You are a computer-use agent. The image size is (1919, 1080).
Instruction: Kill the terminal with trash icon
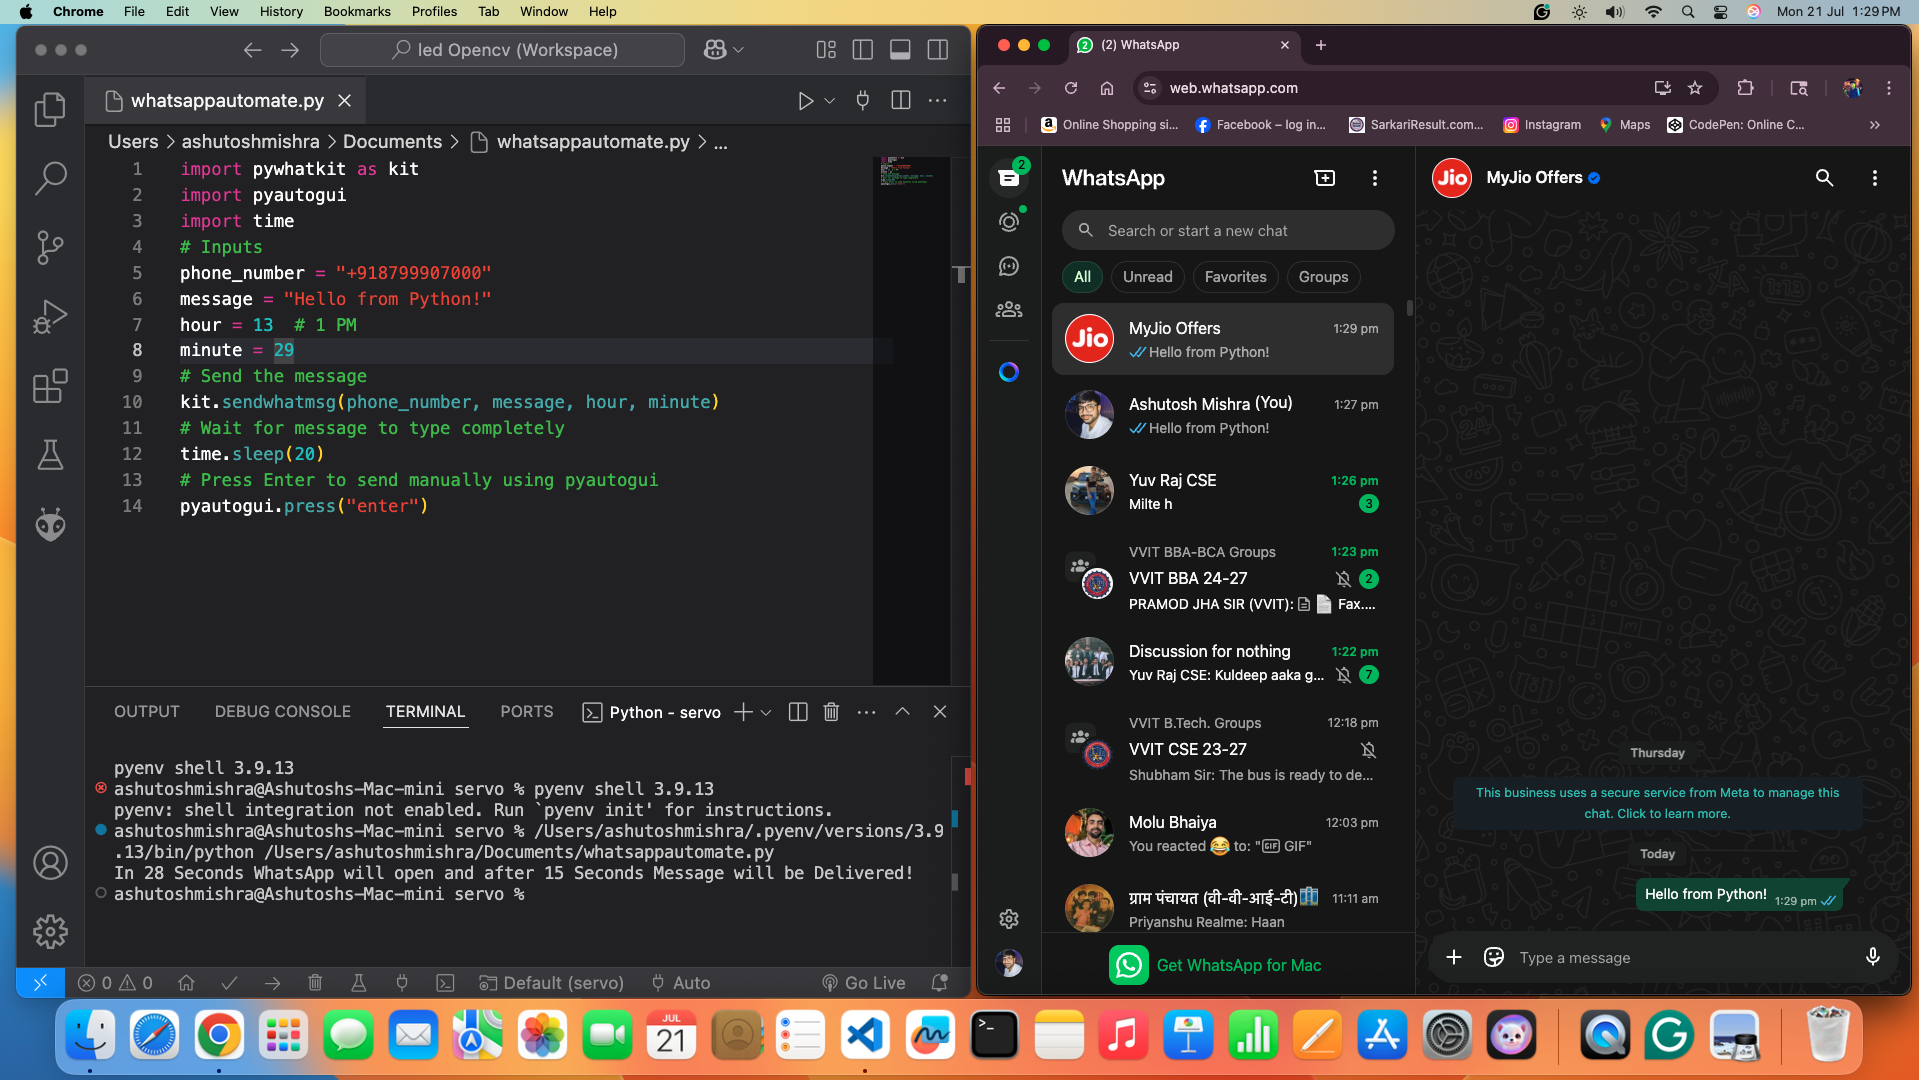831,712
